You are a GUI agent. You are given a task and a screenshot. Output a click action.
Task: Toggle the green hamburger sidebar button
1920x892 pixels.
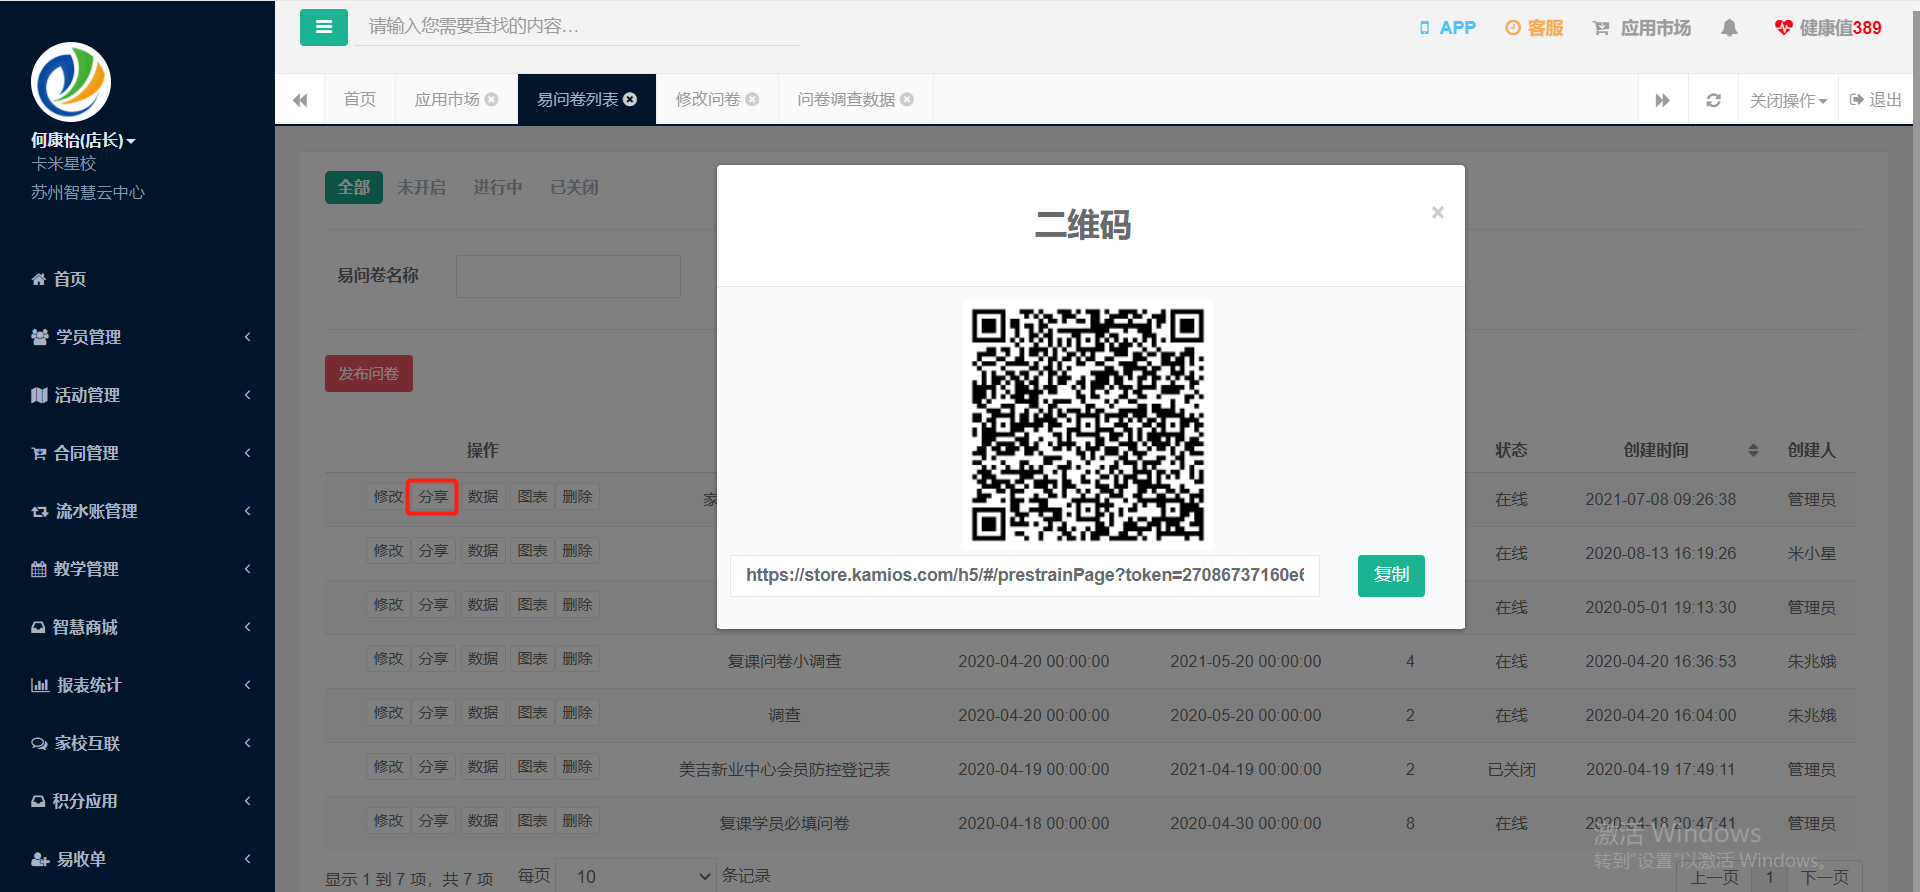[x=323, y=27]
